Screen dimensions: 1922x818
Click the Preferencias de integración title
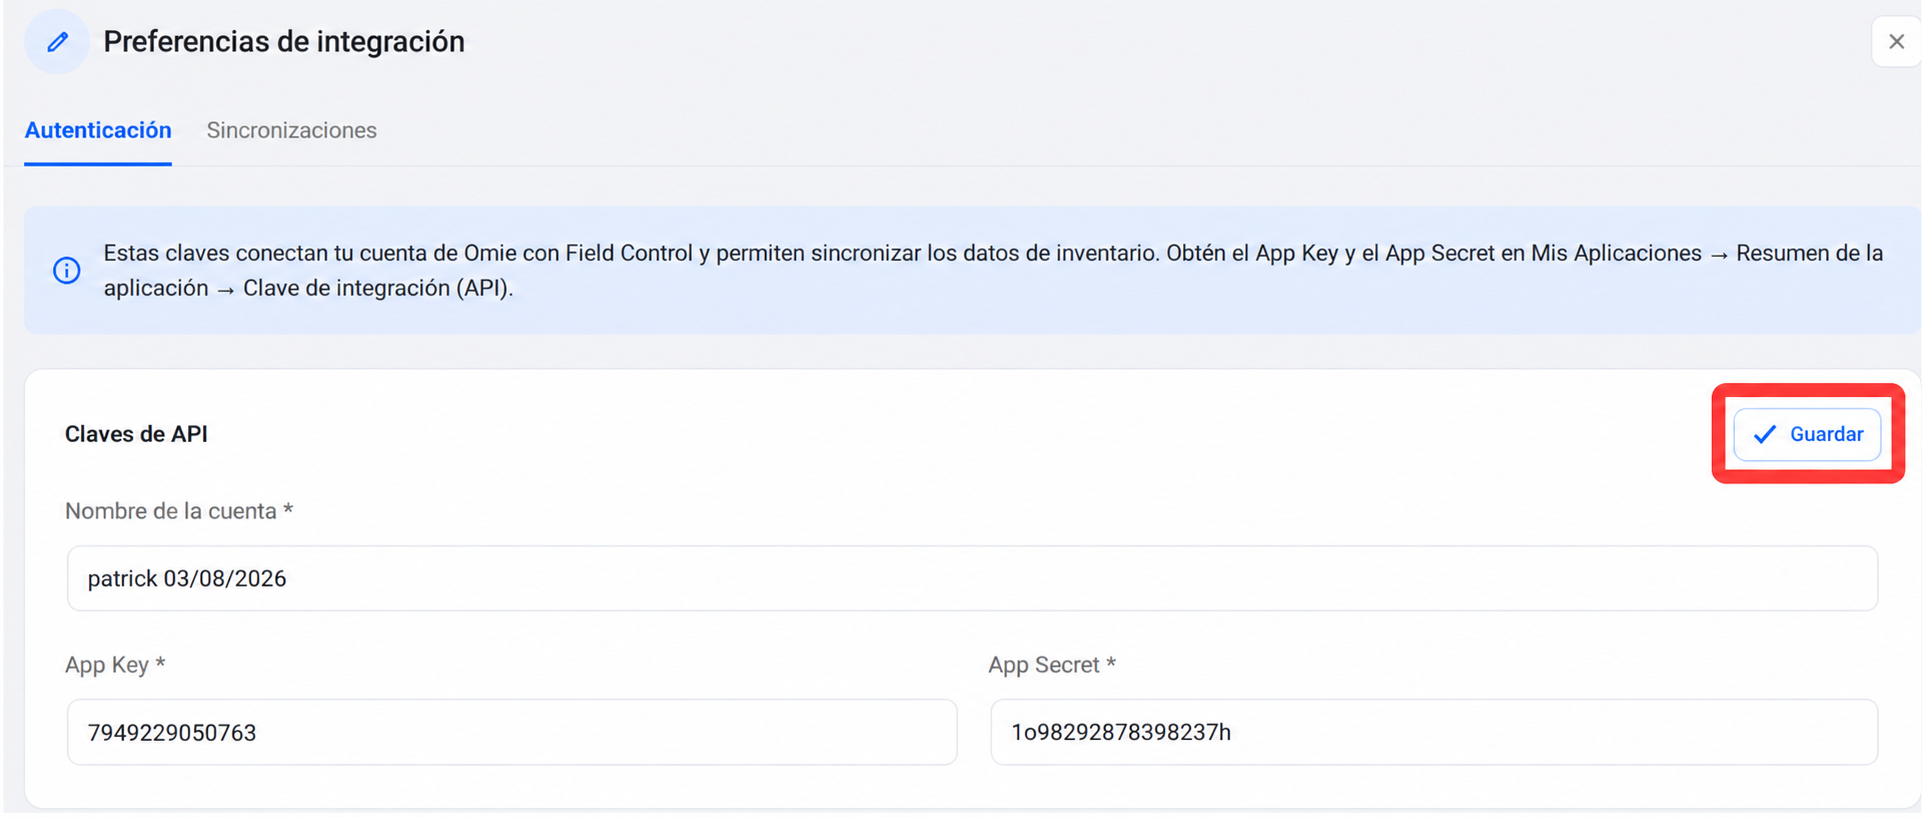click(x=284, y=42)
